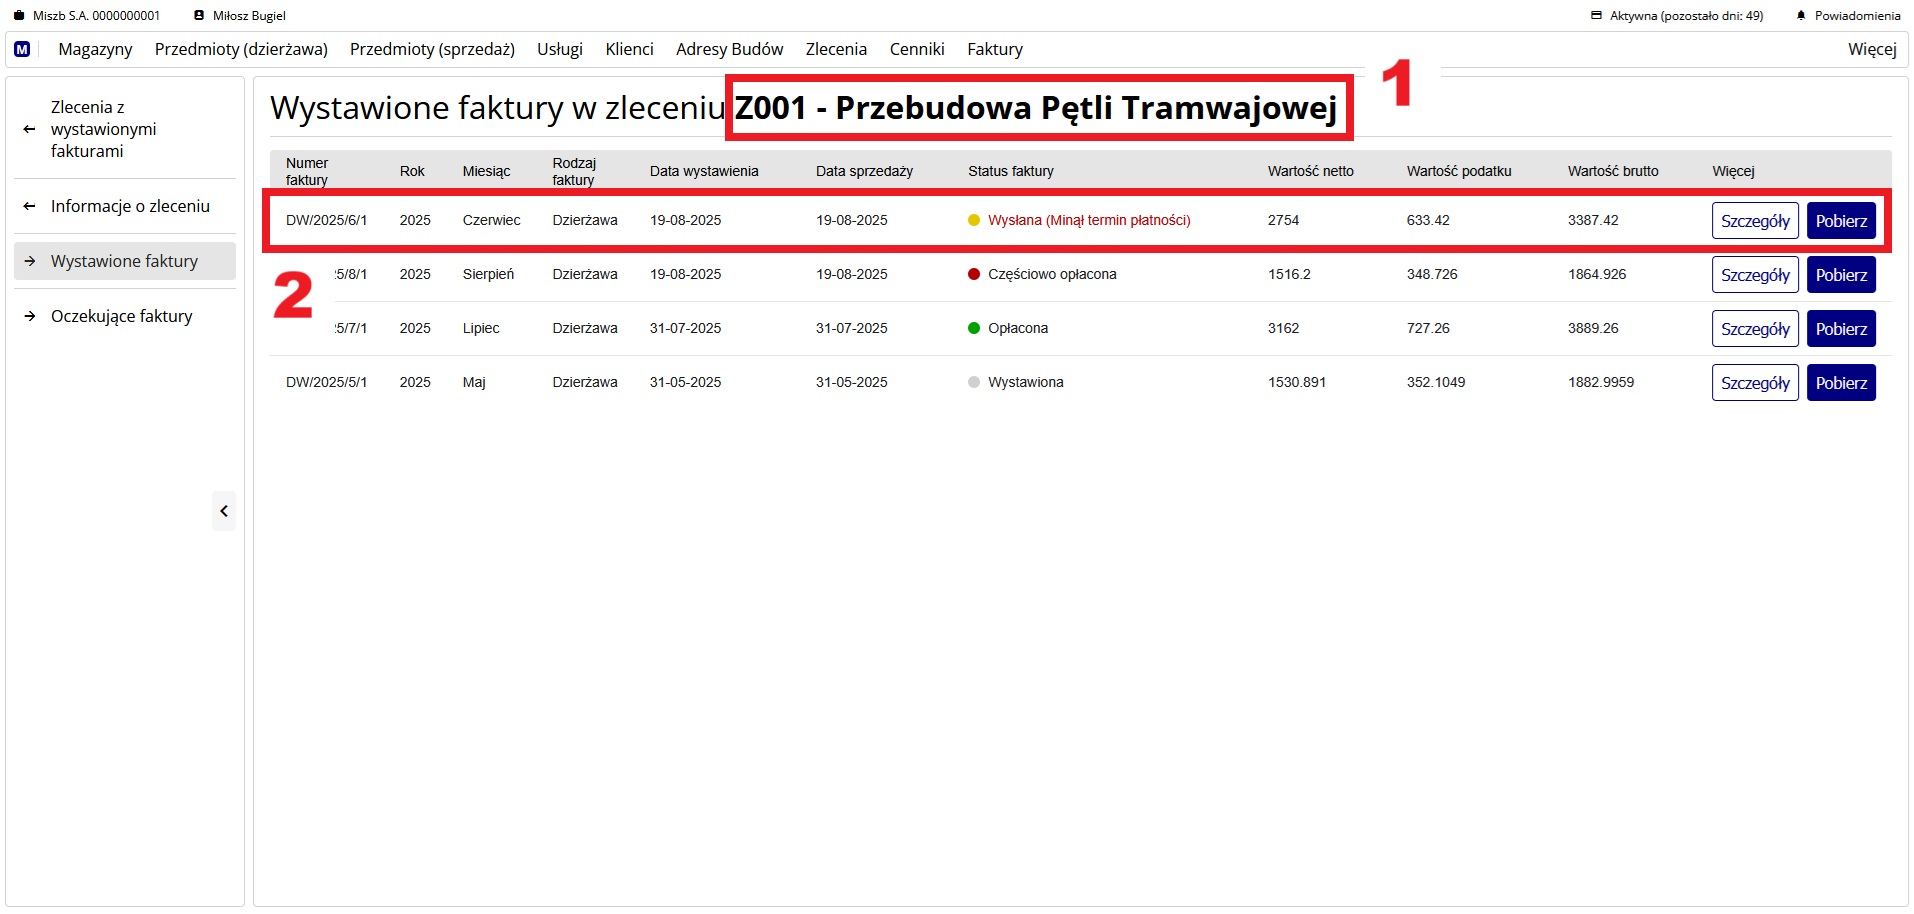This screenshot has height=914, width=1914.
Task: Open Informacje o zleceniu in sidebar
Action: tap(130, 206)
